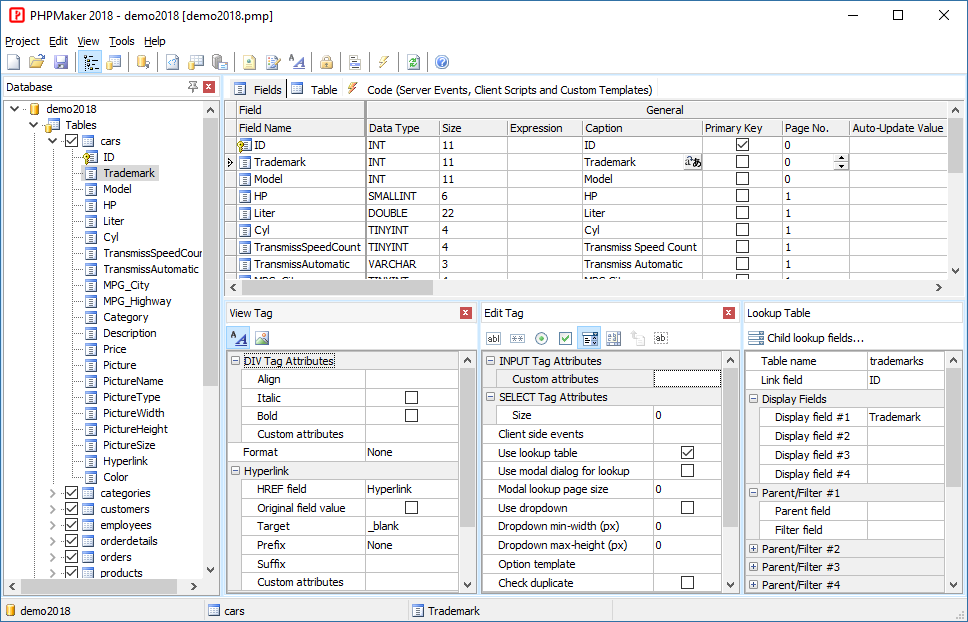968x622 pixels.
Task: Open the Tools menu
Action: (x=122, y=41)
